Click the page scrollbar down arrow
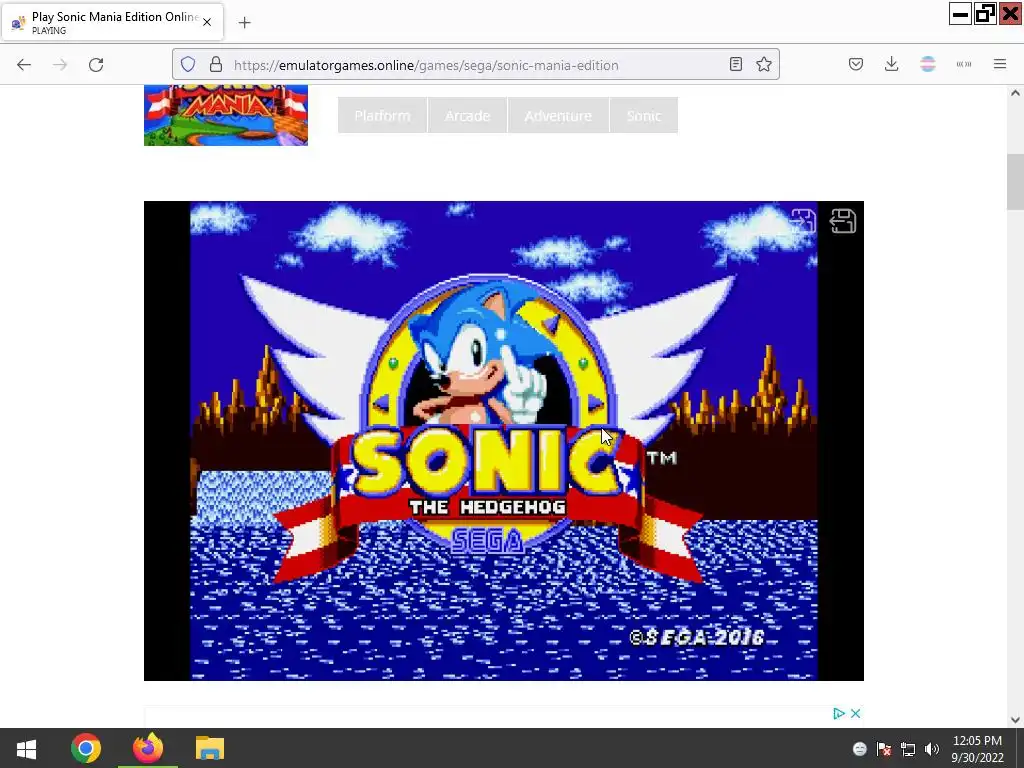1024x768 pixels. point(1015,720)
